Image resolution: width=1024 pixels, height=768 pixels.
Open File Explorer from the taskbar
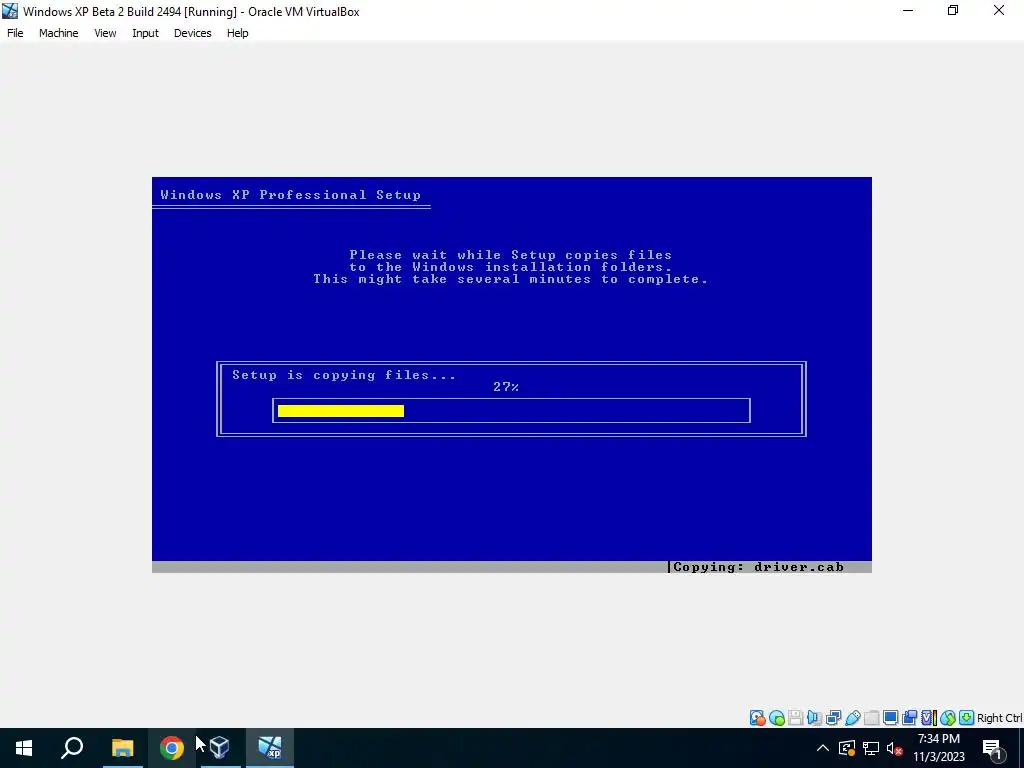122,748
